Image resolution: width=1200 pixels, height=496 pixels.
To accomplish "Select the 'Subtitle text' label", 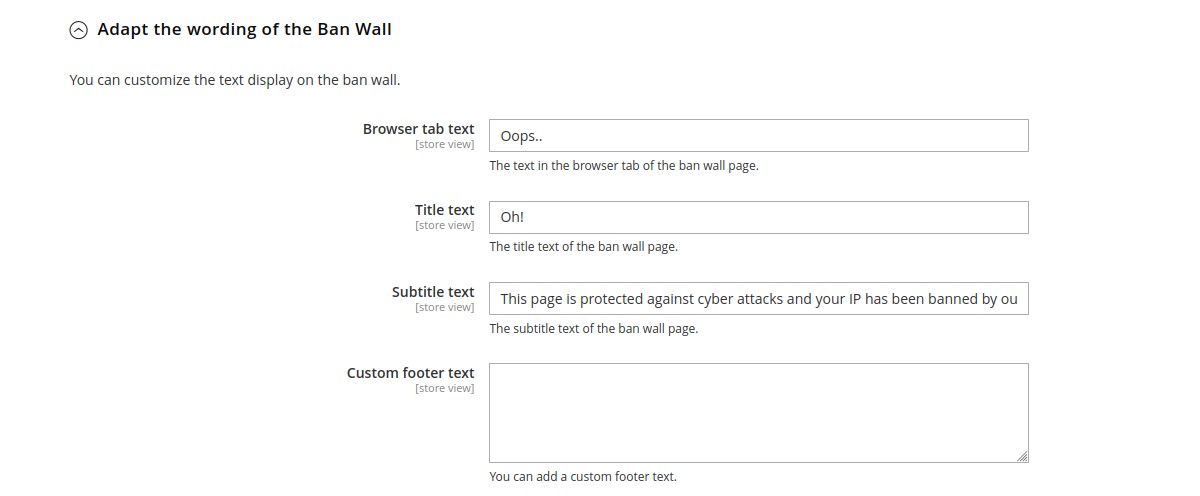I will [432, 292].
